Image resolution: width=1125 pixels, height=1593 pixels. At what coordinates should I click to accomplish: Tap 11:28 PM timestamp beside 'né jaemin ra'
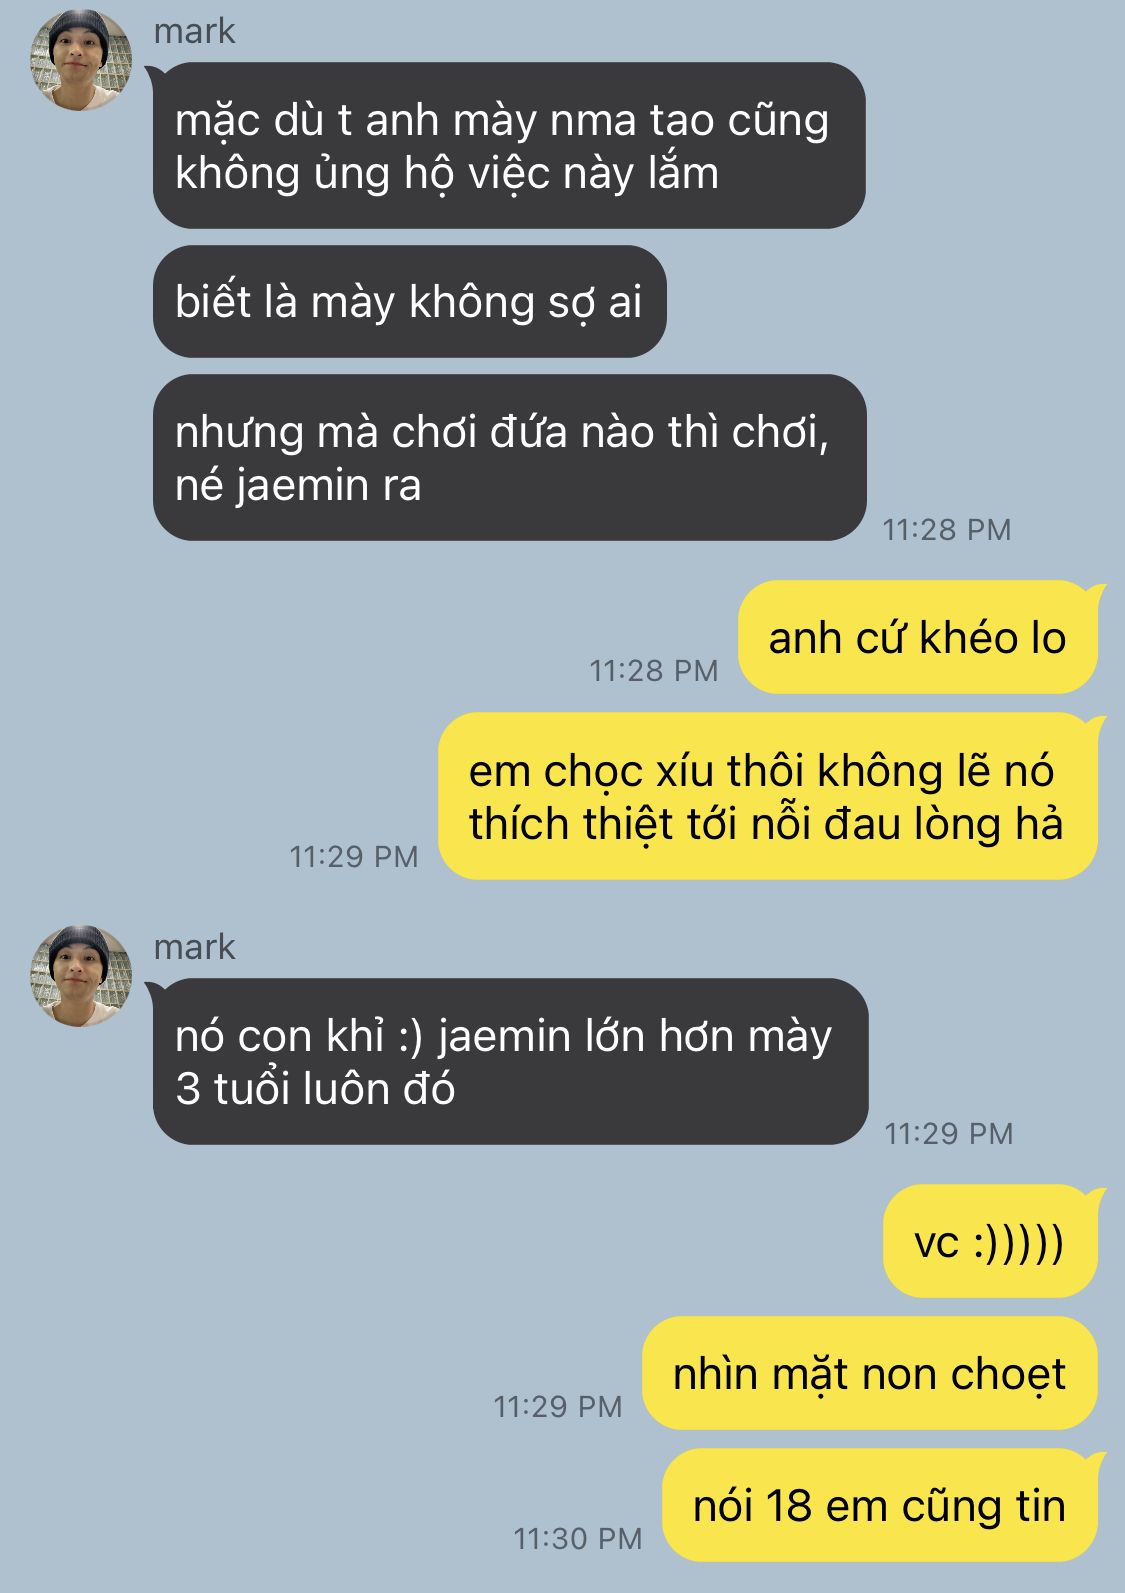(x=946, y=529)
